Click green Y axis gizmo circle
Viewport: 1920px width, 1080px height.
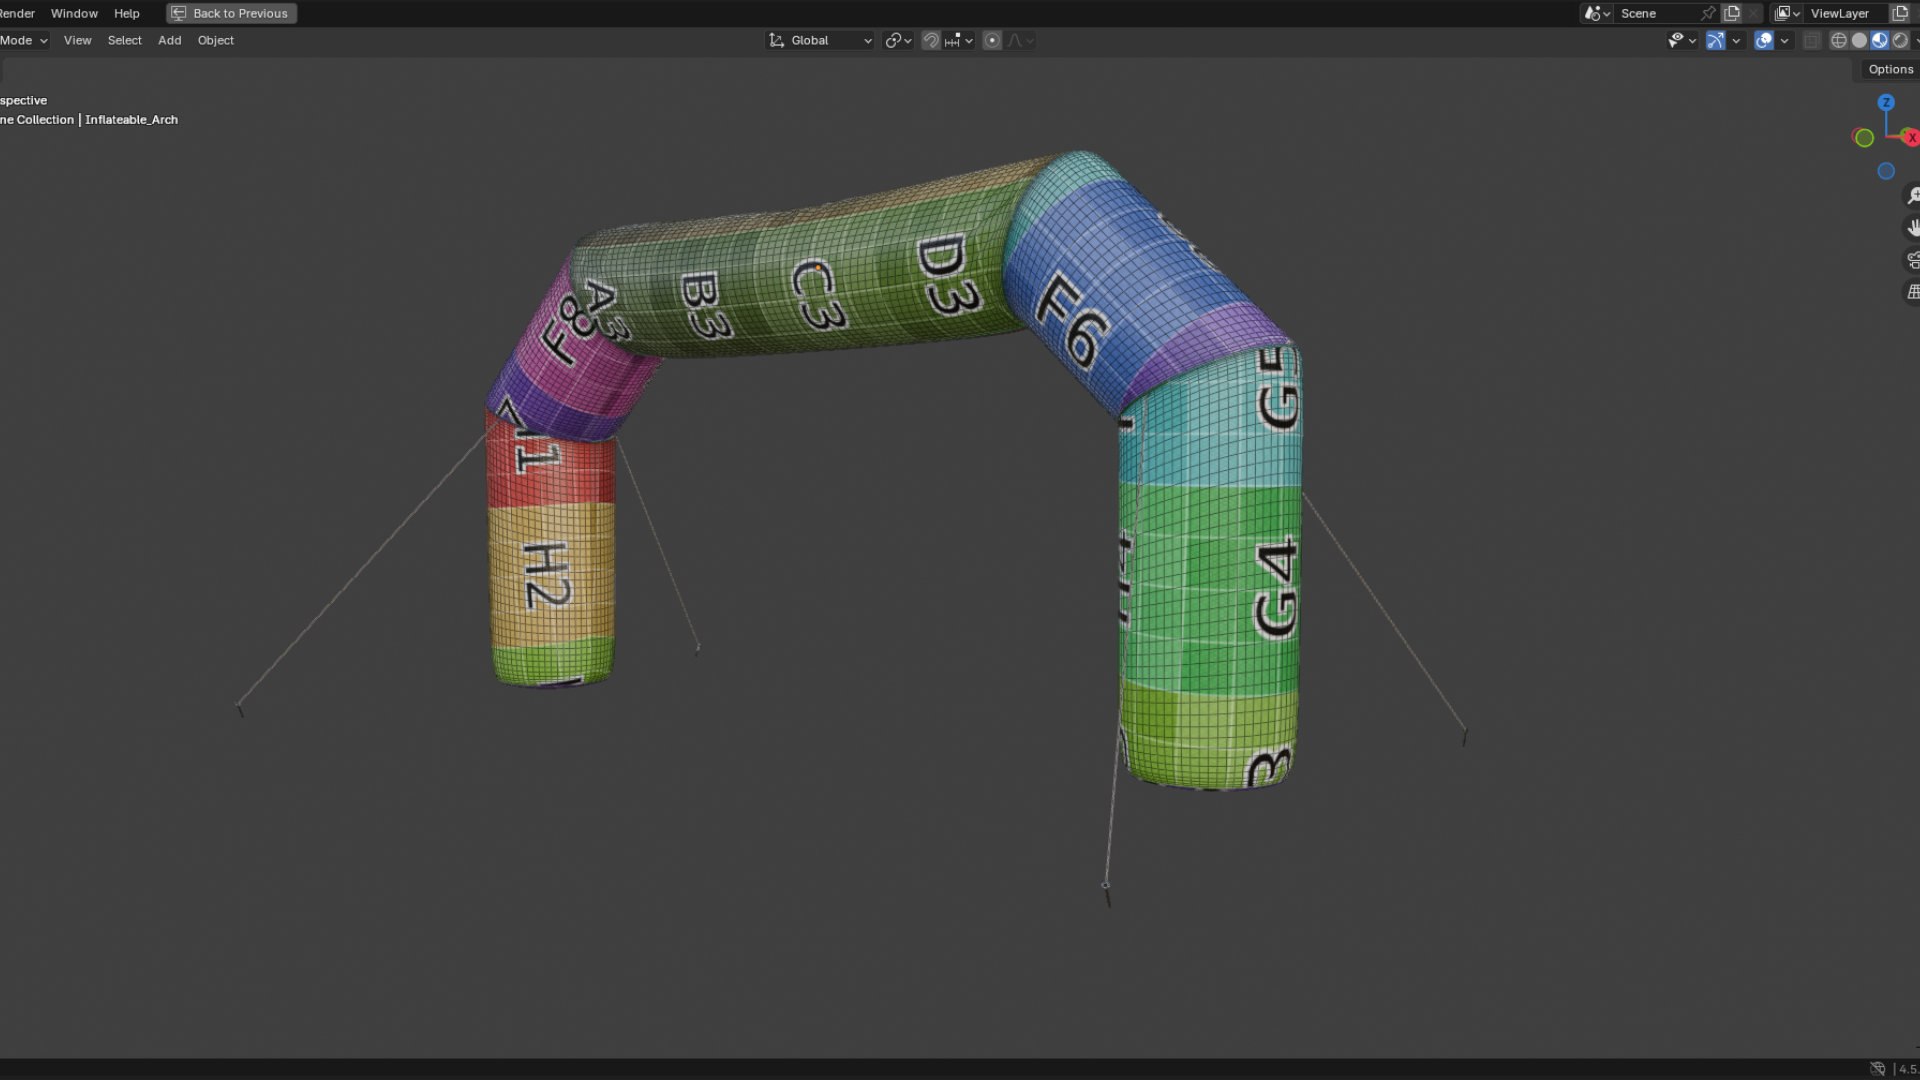tap(1864, 138)
